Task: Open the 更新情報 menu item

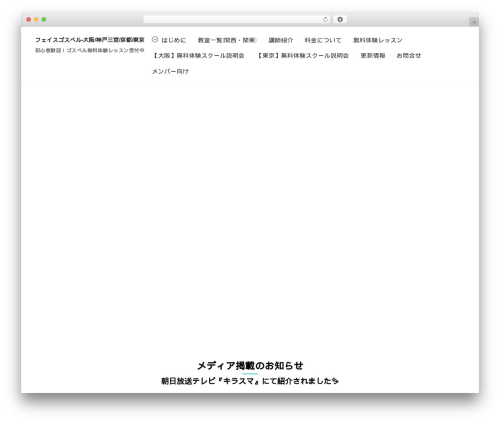Action: (373, 56)
